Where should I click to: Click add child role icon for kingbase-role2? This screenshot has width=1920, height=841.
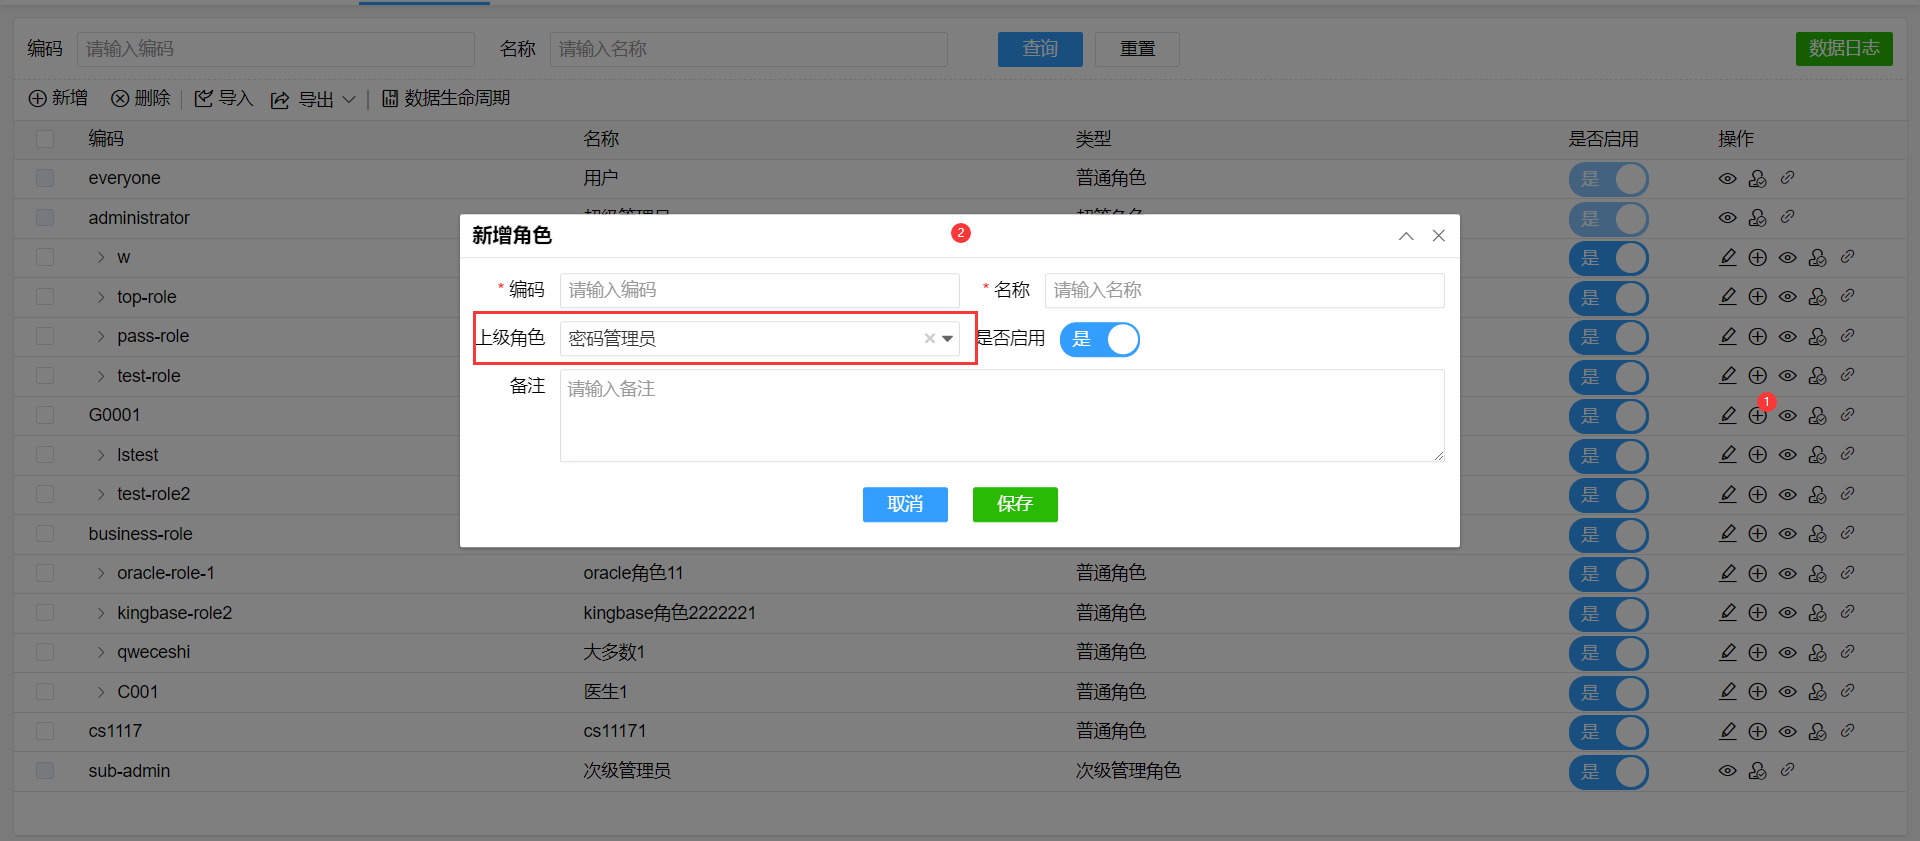1757,613
